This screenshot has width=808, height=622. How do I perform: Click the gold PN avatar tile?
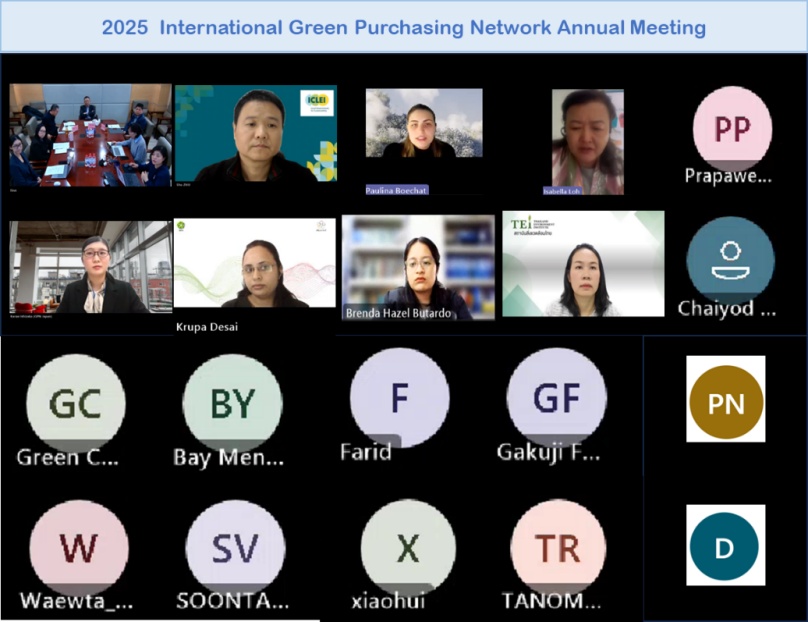click(727, 400)
